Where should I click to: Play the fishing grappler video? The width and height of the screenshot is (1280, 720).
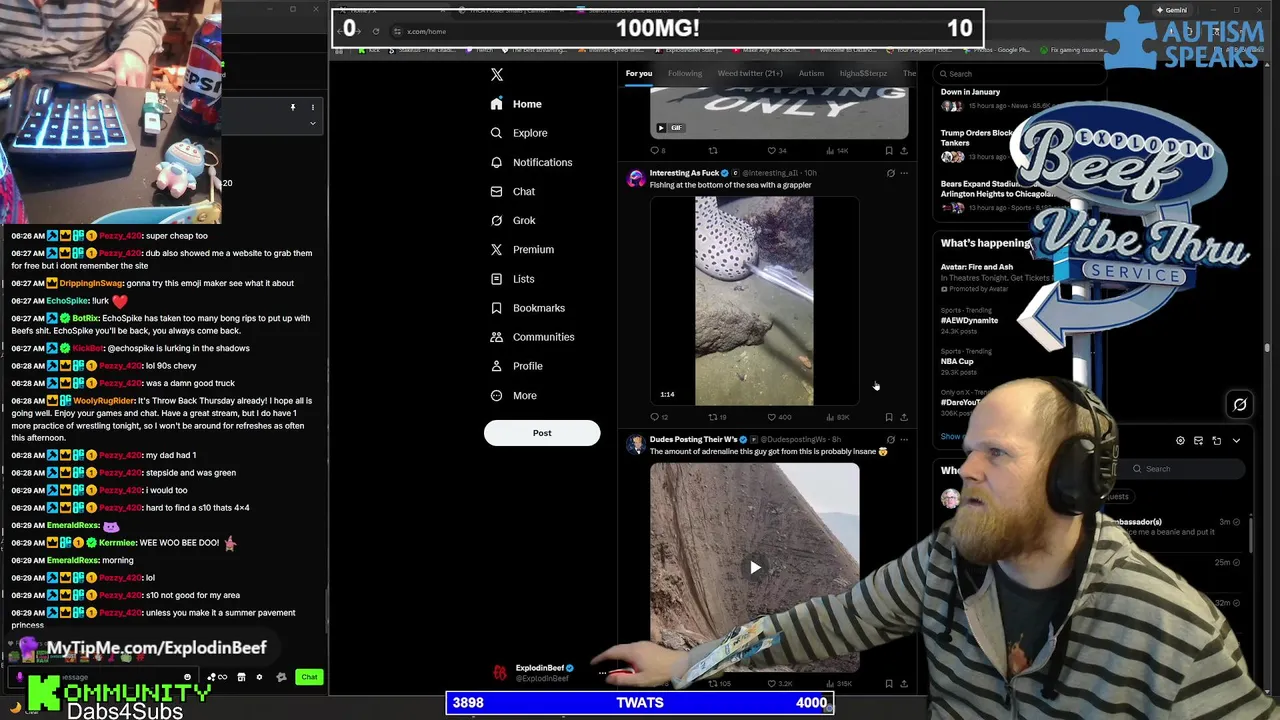tap(754, 300)
